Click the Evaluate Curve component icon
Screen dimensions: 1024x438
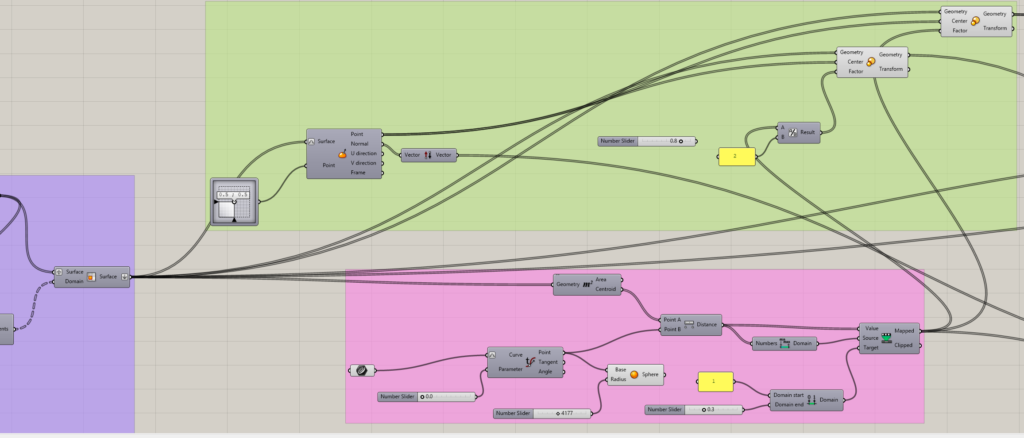click(x=531, y=362)
